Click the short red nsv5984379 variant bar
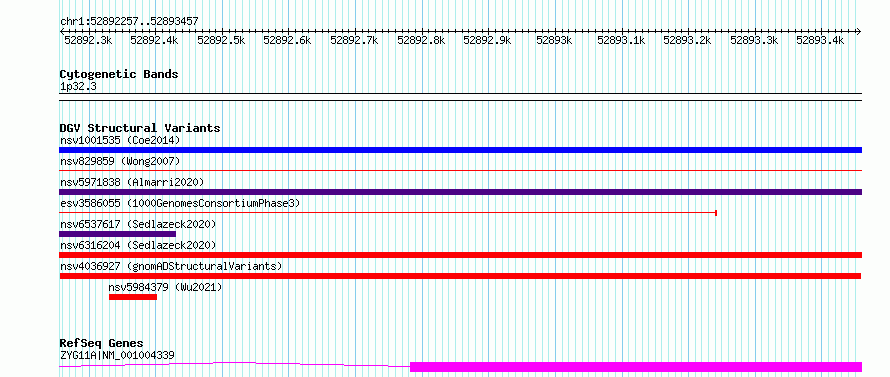This screenshot has height=377, width=890. [x=133, y=297]
